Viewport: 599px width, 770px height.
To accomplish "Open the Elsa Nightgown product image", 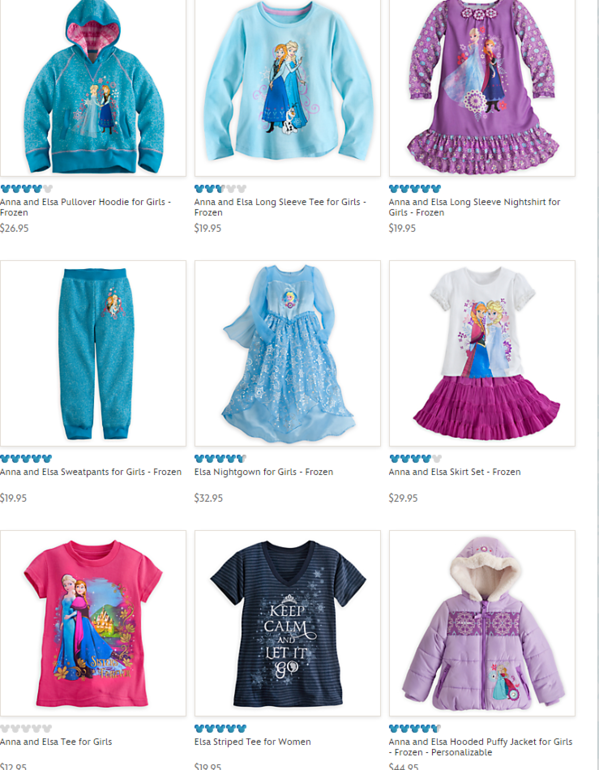I will (288, 354).
